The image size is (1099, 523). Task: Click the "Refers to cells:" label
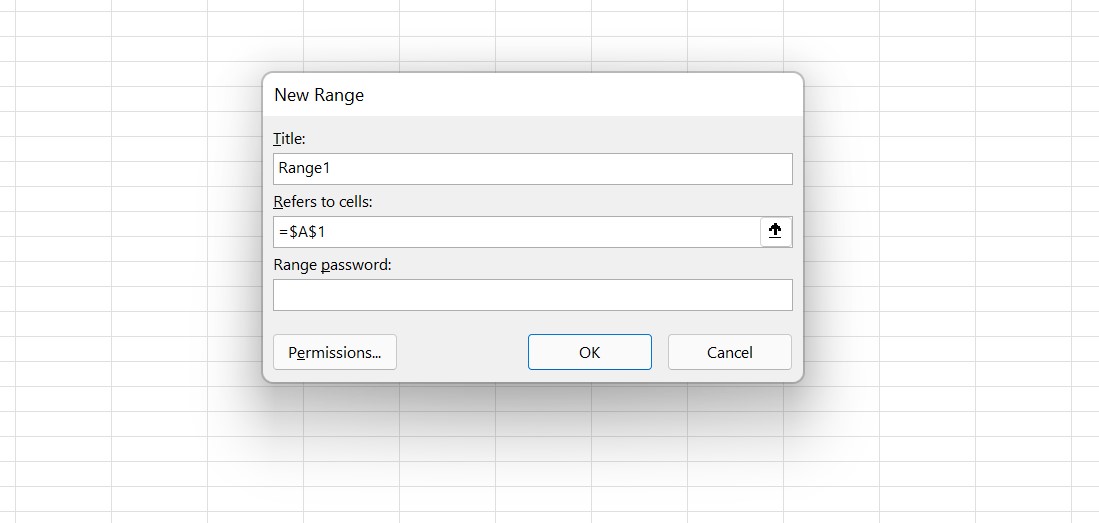[x=323, y=202]
